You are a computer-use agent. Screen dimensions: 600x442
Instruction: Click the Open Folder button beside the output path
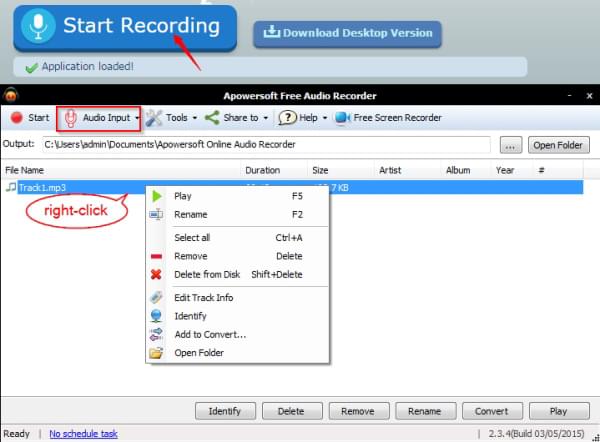pos(558,145)
